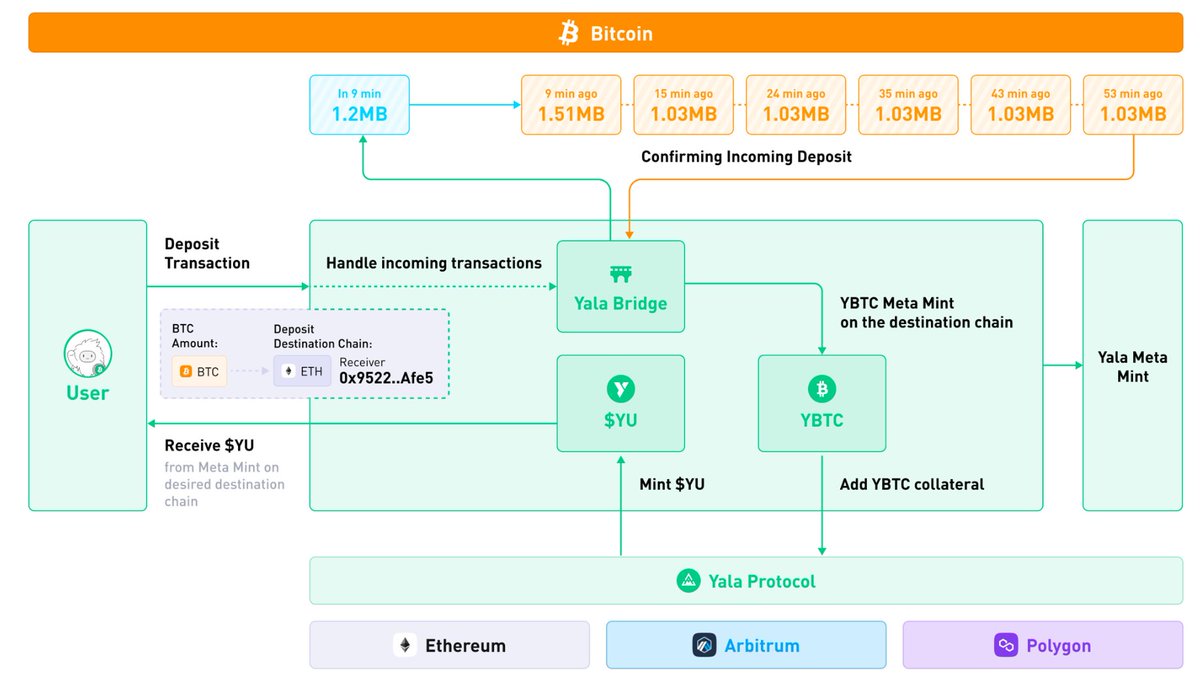Open the Arbitrum chain label

click(762, 645)
